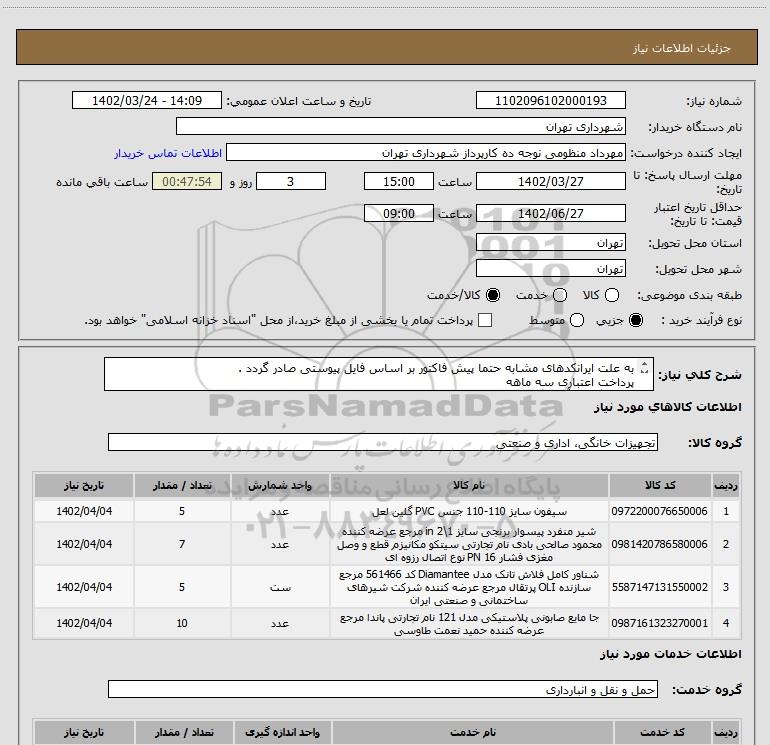Select the خدمت radio button
Image resolution: width=770 pixels, height=745 pixels.
click(560, 295)
